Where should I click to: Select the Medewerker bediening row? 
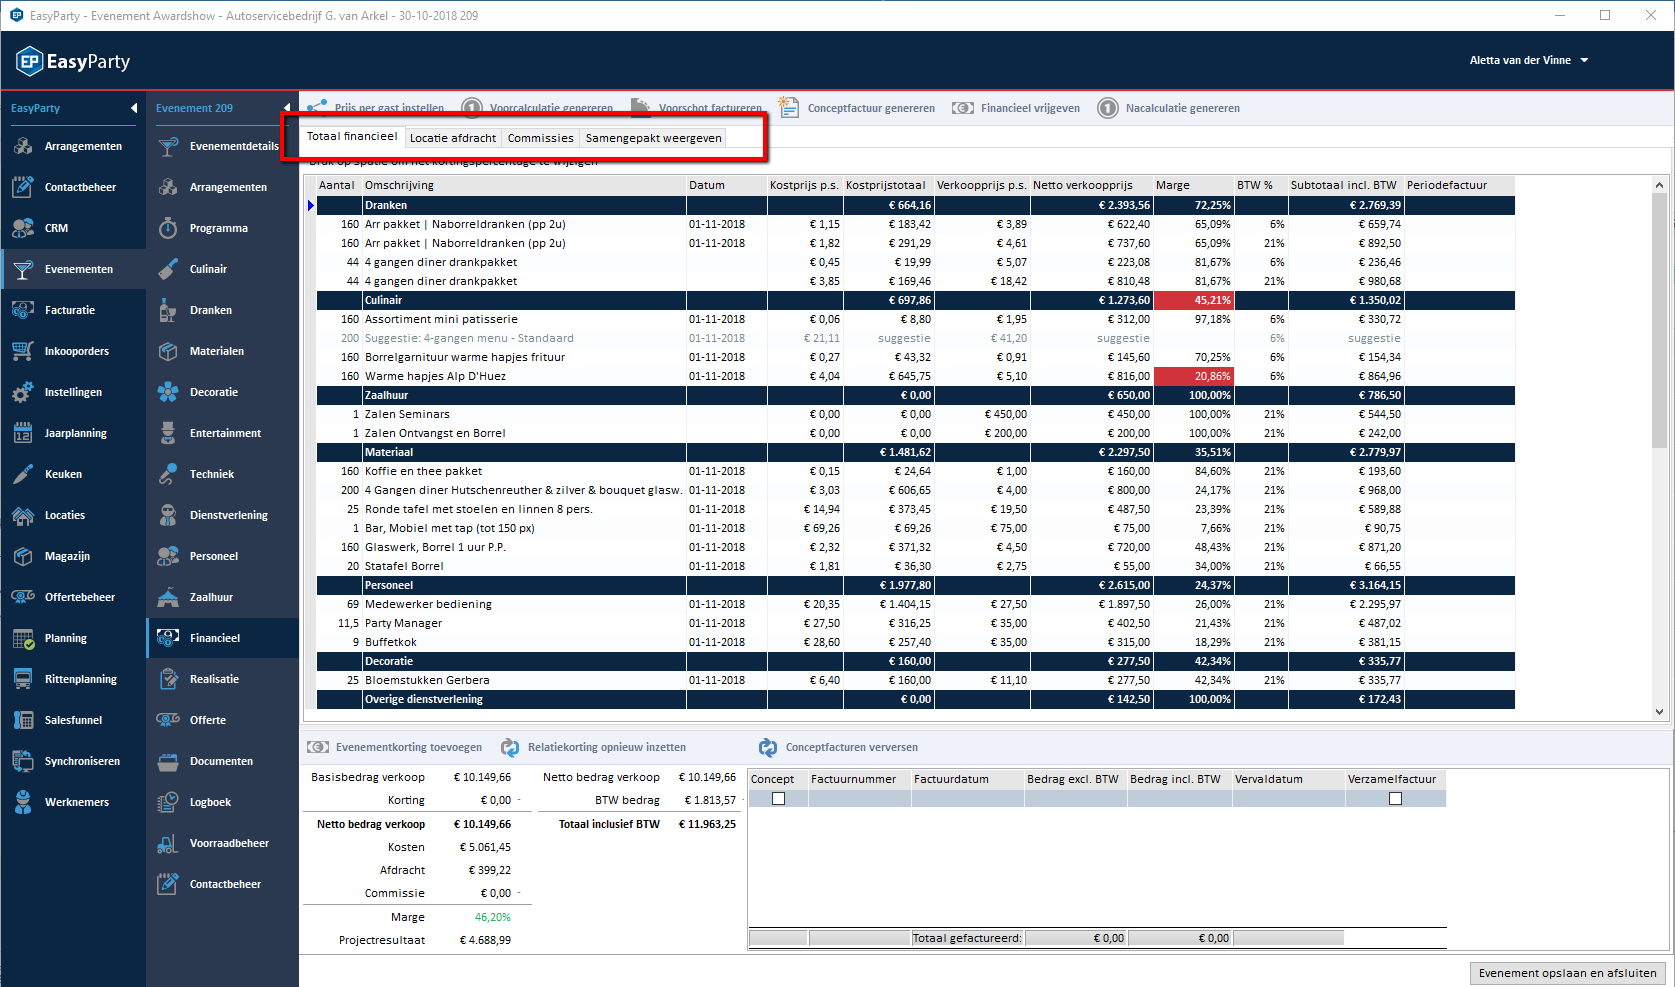click(915, 604)
